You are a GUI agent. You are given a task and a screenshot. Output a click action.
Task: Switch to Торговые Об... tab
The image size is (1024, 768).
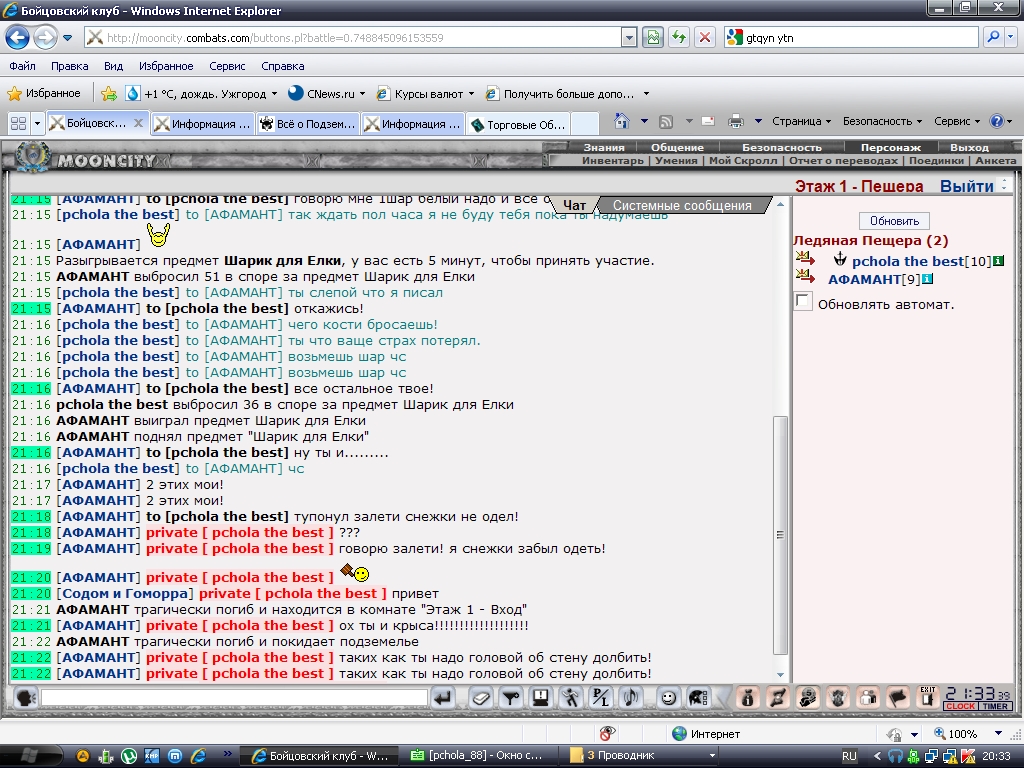coord(519,124)
